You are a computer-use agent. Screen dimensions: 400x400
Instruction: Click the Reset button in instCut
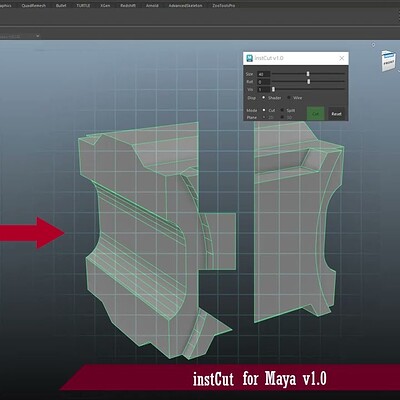click(x=336, y=114)
